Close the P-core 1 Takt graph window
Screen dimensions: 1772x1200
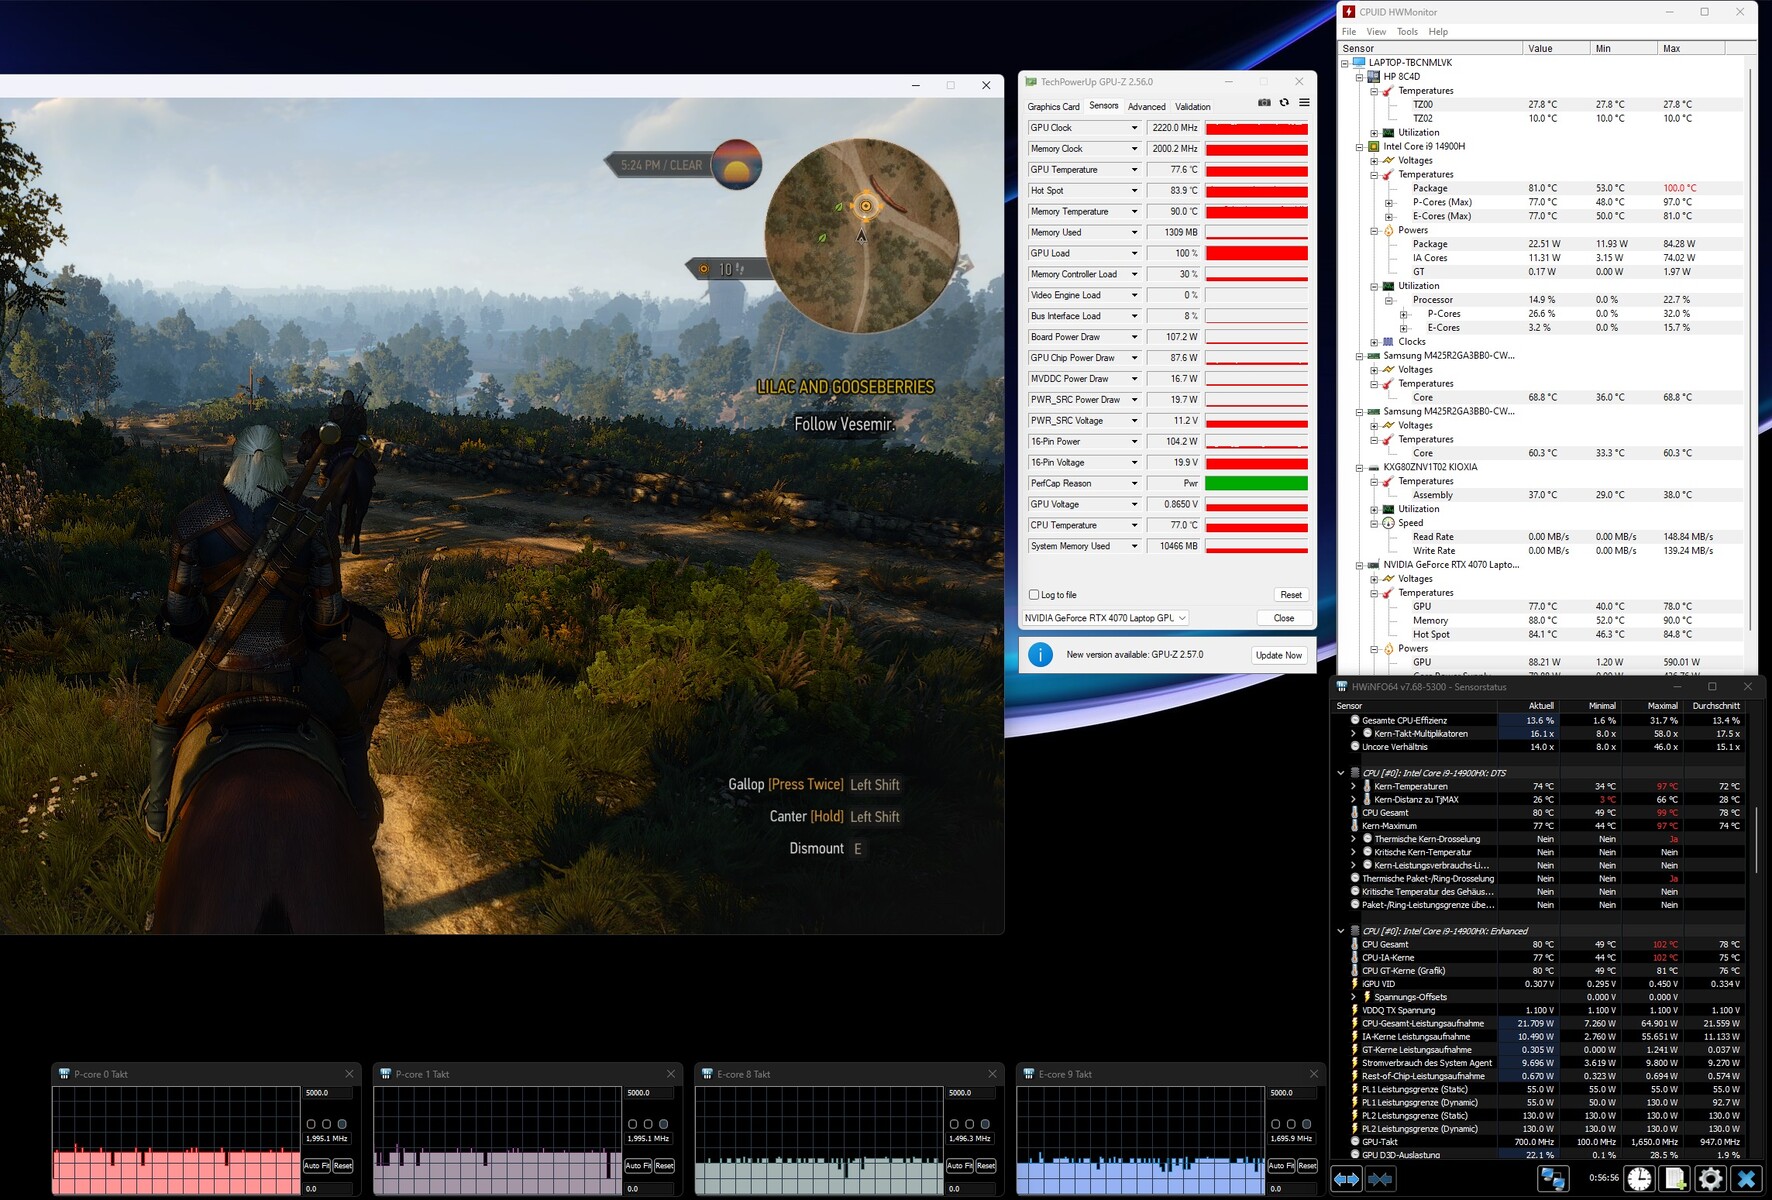671,1074
